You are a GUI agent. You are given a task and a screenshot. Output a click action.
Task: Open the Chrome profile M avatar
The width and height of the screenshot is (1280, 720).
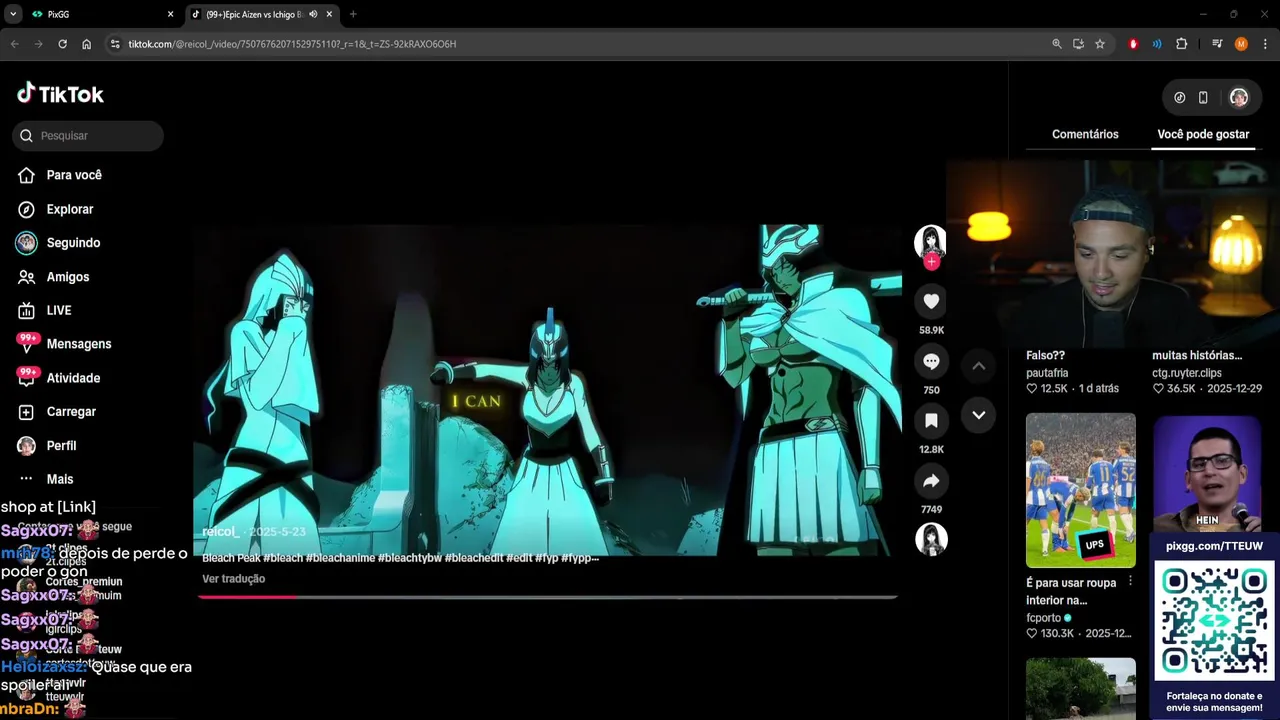[1241, 44]
